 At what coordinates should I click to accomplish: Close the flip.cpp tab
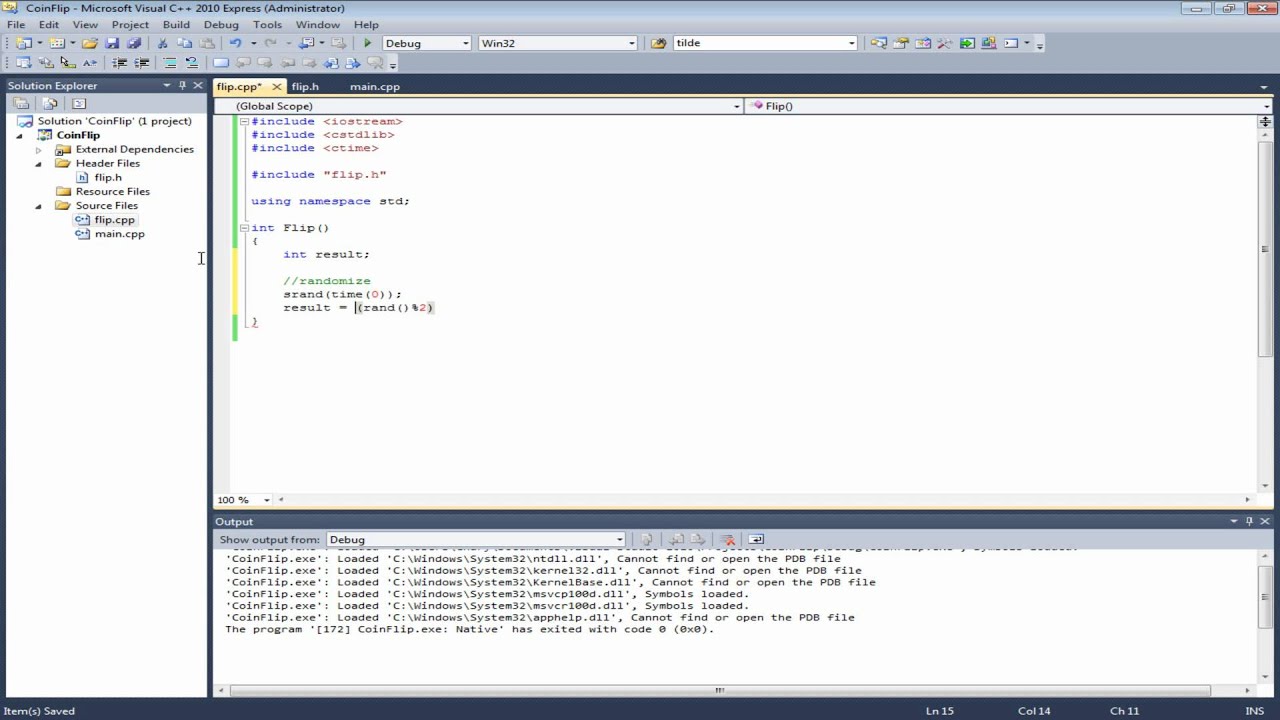(277, 87)
